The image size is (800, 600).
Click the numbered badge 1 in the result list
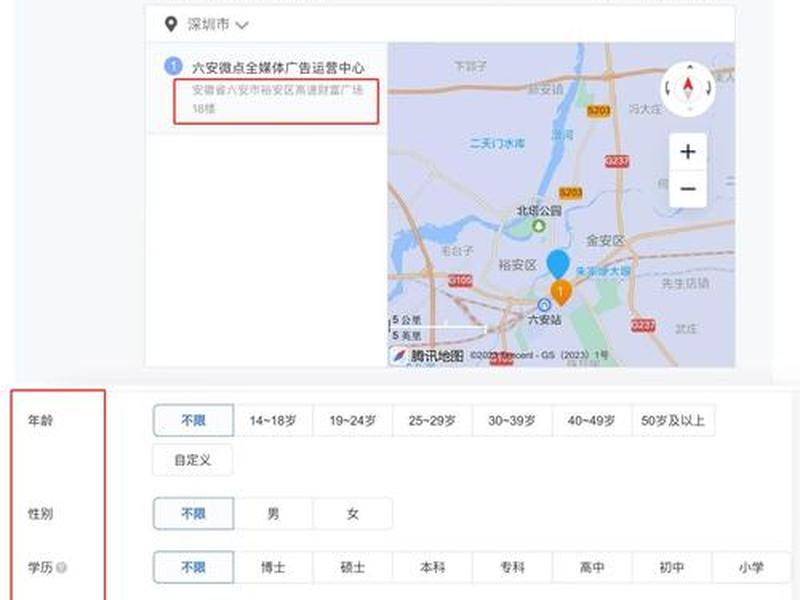click(173, 66)
